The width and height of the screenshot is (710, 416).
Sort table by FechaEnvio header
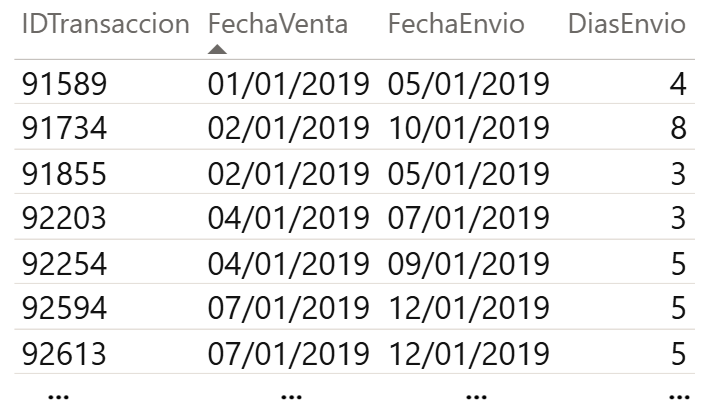tap(456, 25)
